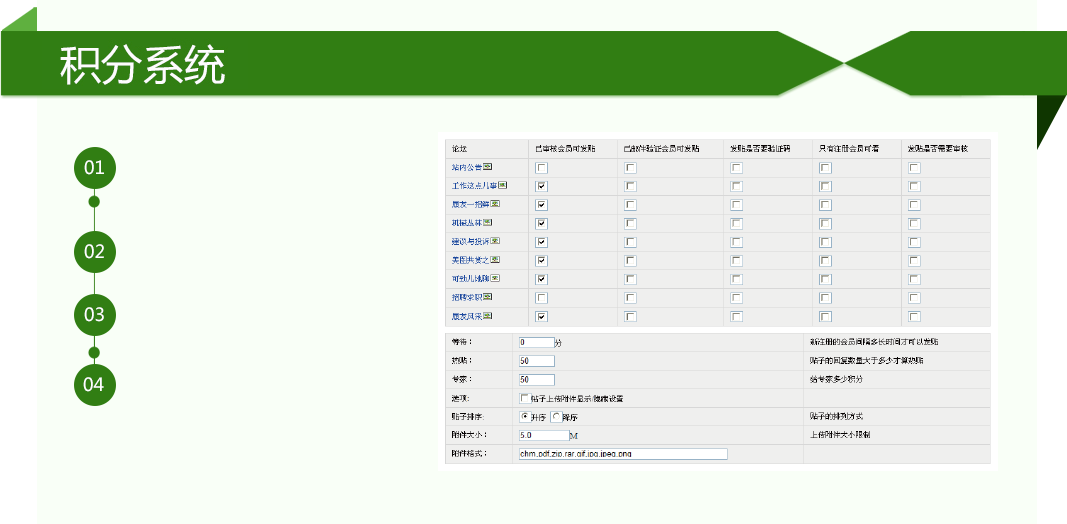Tick the 贴子上传附件显示 option checkbox
The height and width of the screenshot is (524, 1067).
tap(525, 398)
